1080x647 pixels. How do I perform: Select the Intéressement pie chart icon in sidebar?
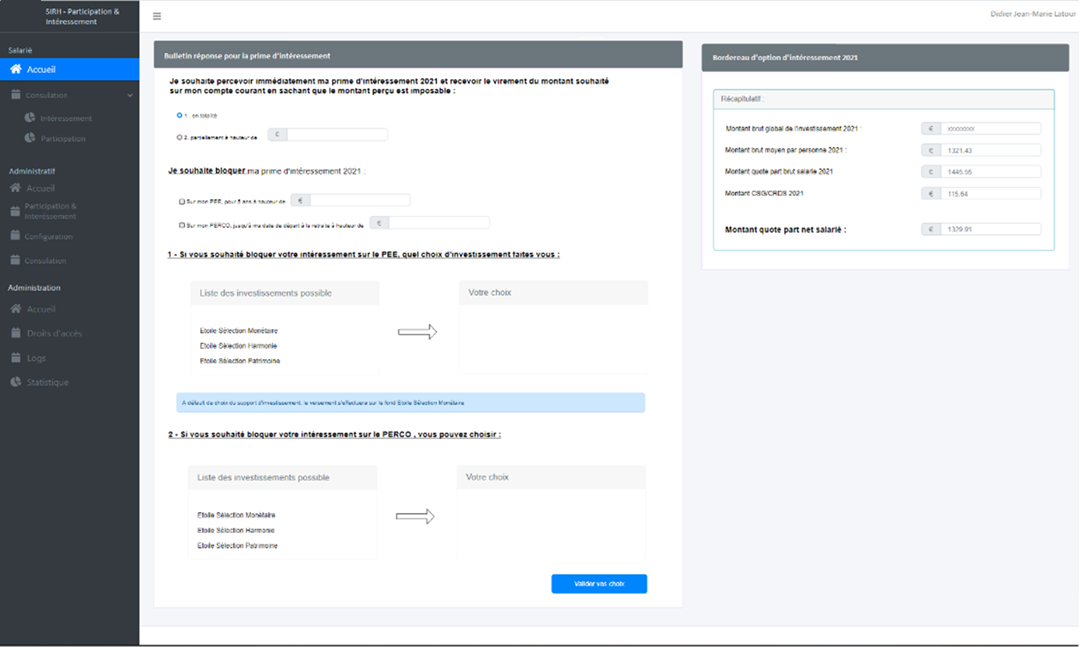tap(32, 118)
